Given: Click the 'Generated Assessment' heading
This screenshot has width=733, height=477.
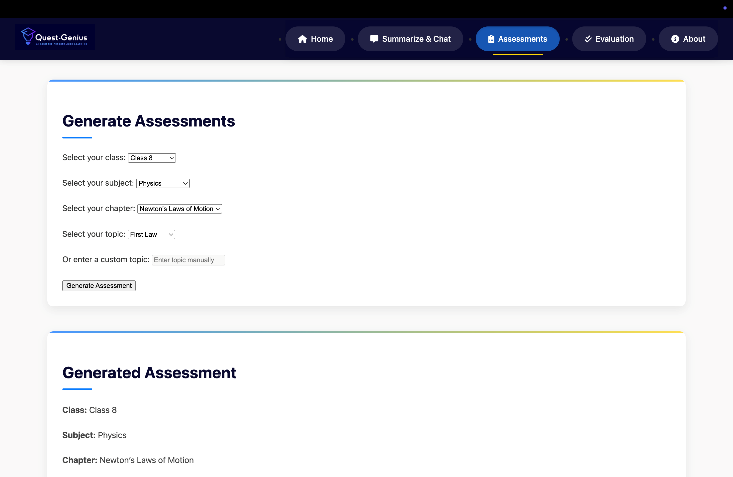Looking at the screenshot, I should point(149,373).
